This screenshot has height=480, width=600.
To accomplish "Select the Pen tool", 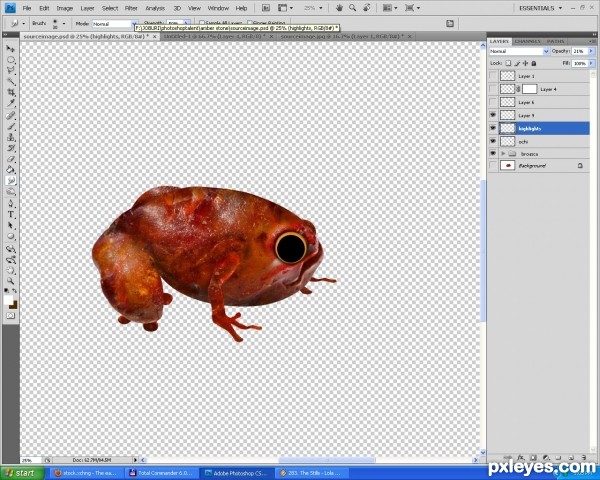I will (11, 204).
